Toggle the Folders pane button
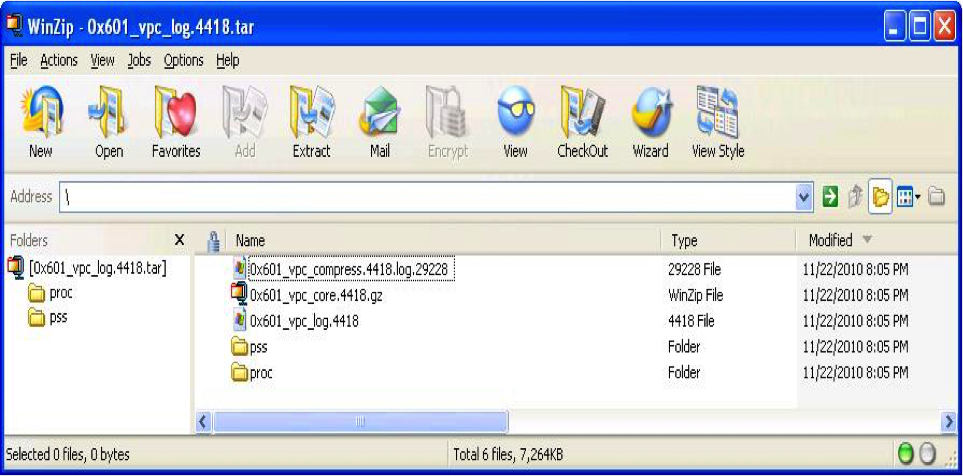 [879, 197]
